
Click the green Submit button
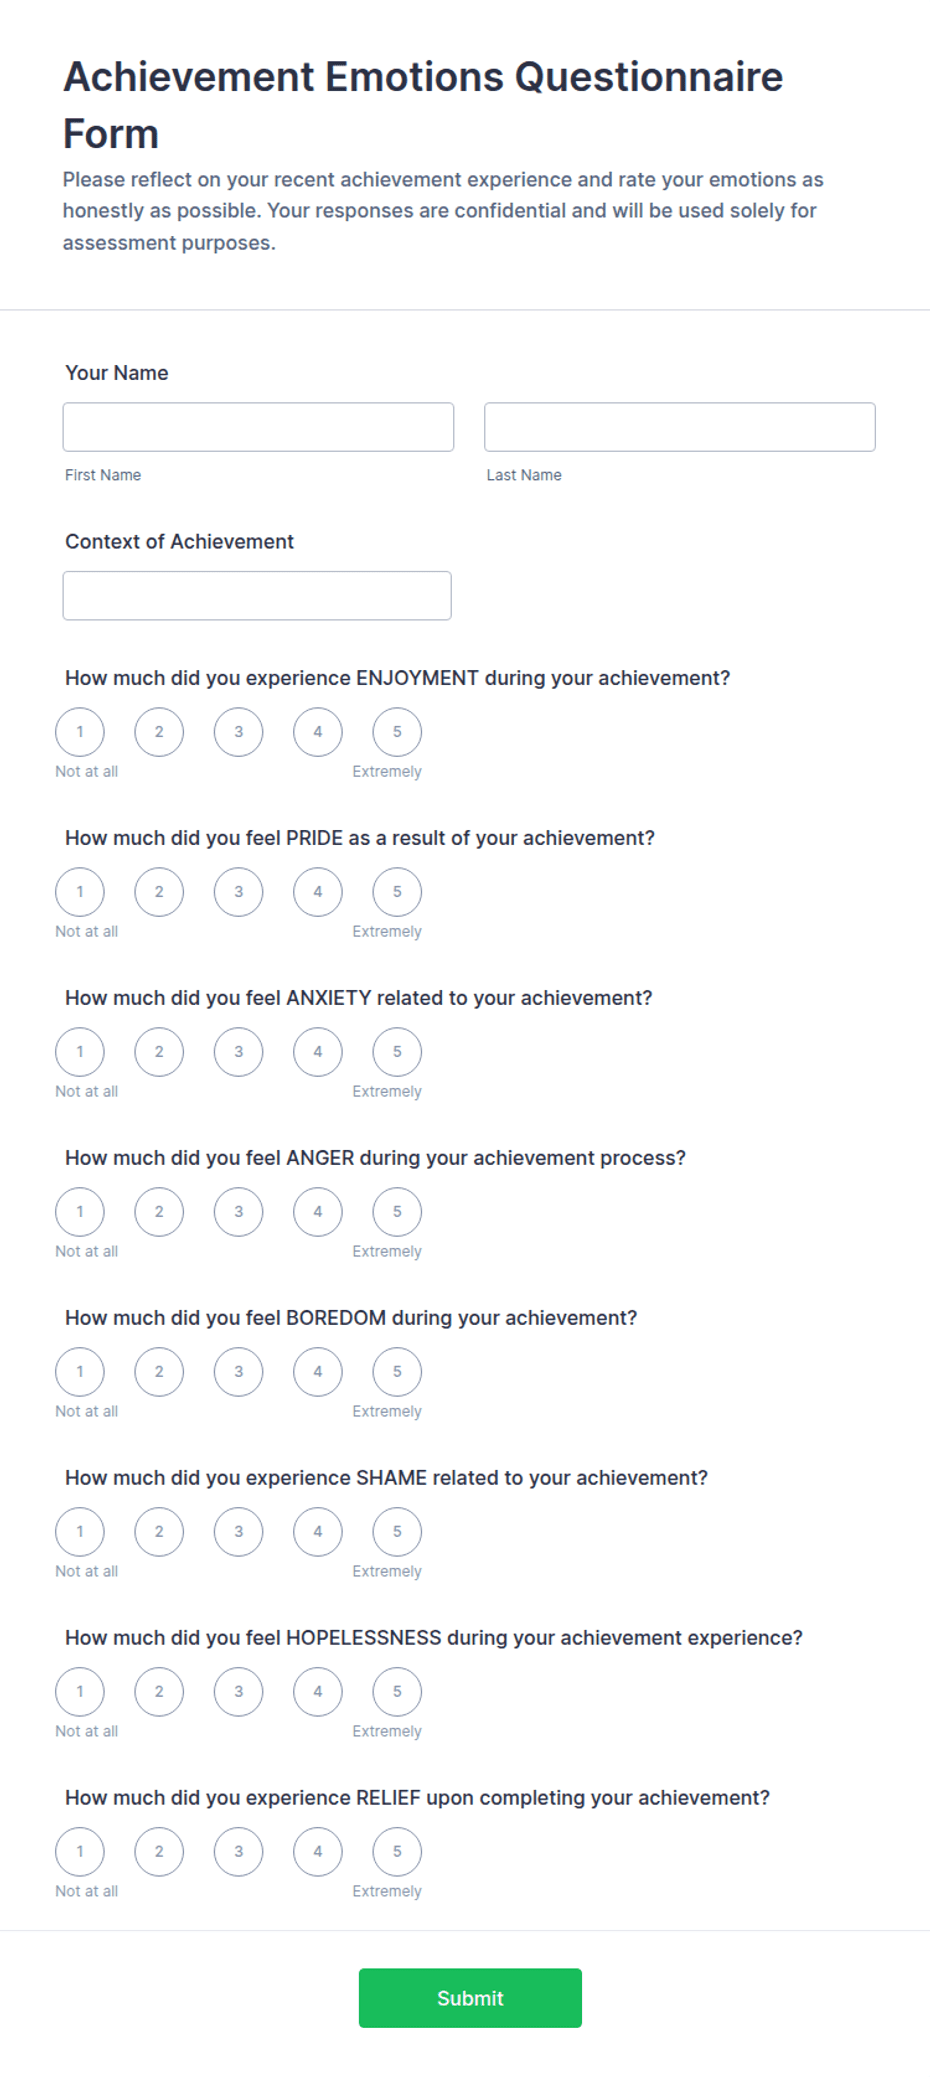(470, 1998)
